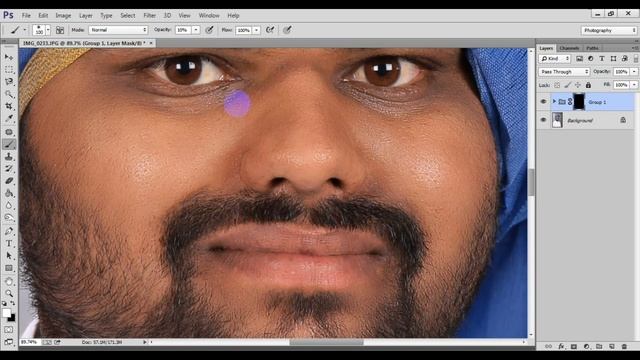Screen dimensions: 640x360
Task: Change the screen mode
Action: [x=9, y=342]
